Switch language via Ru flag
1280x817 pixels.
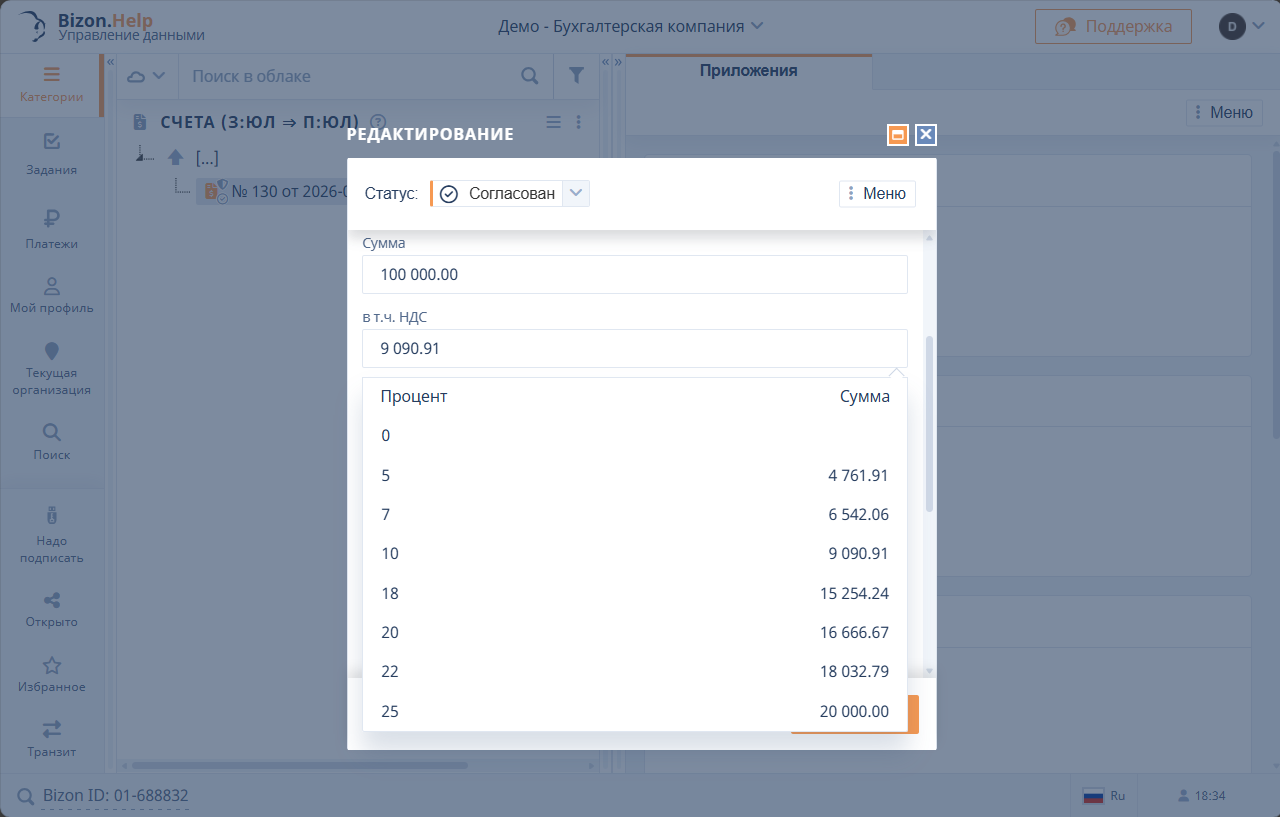(x=1104, y=796)
